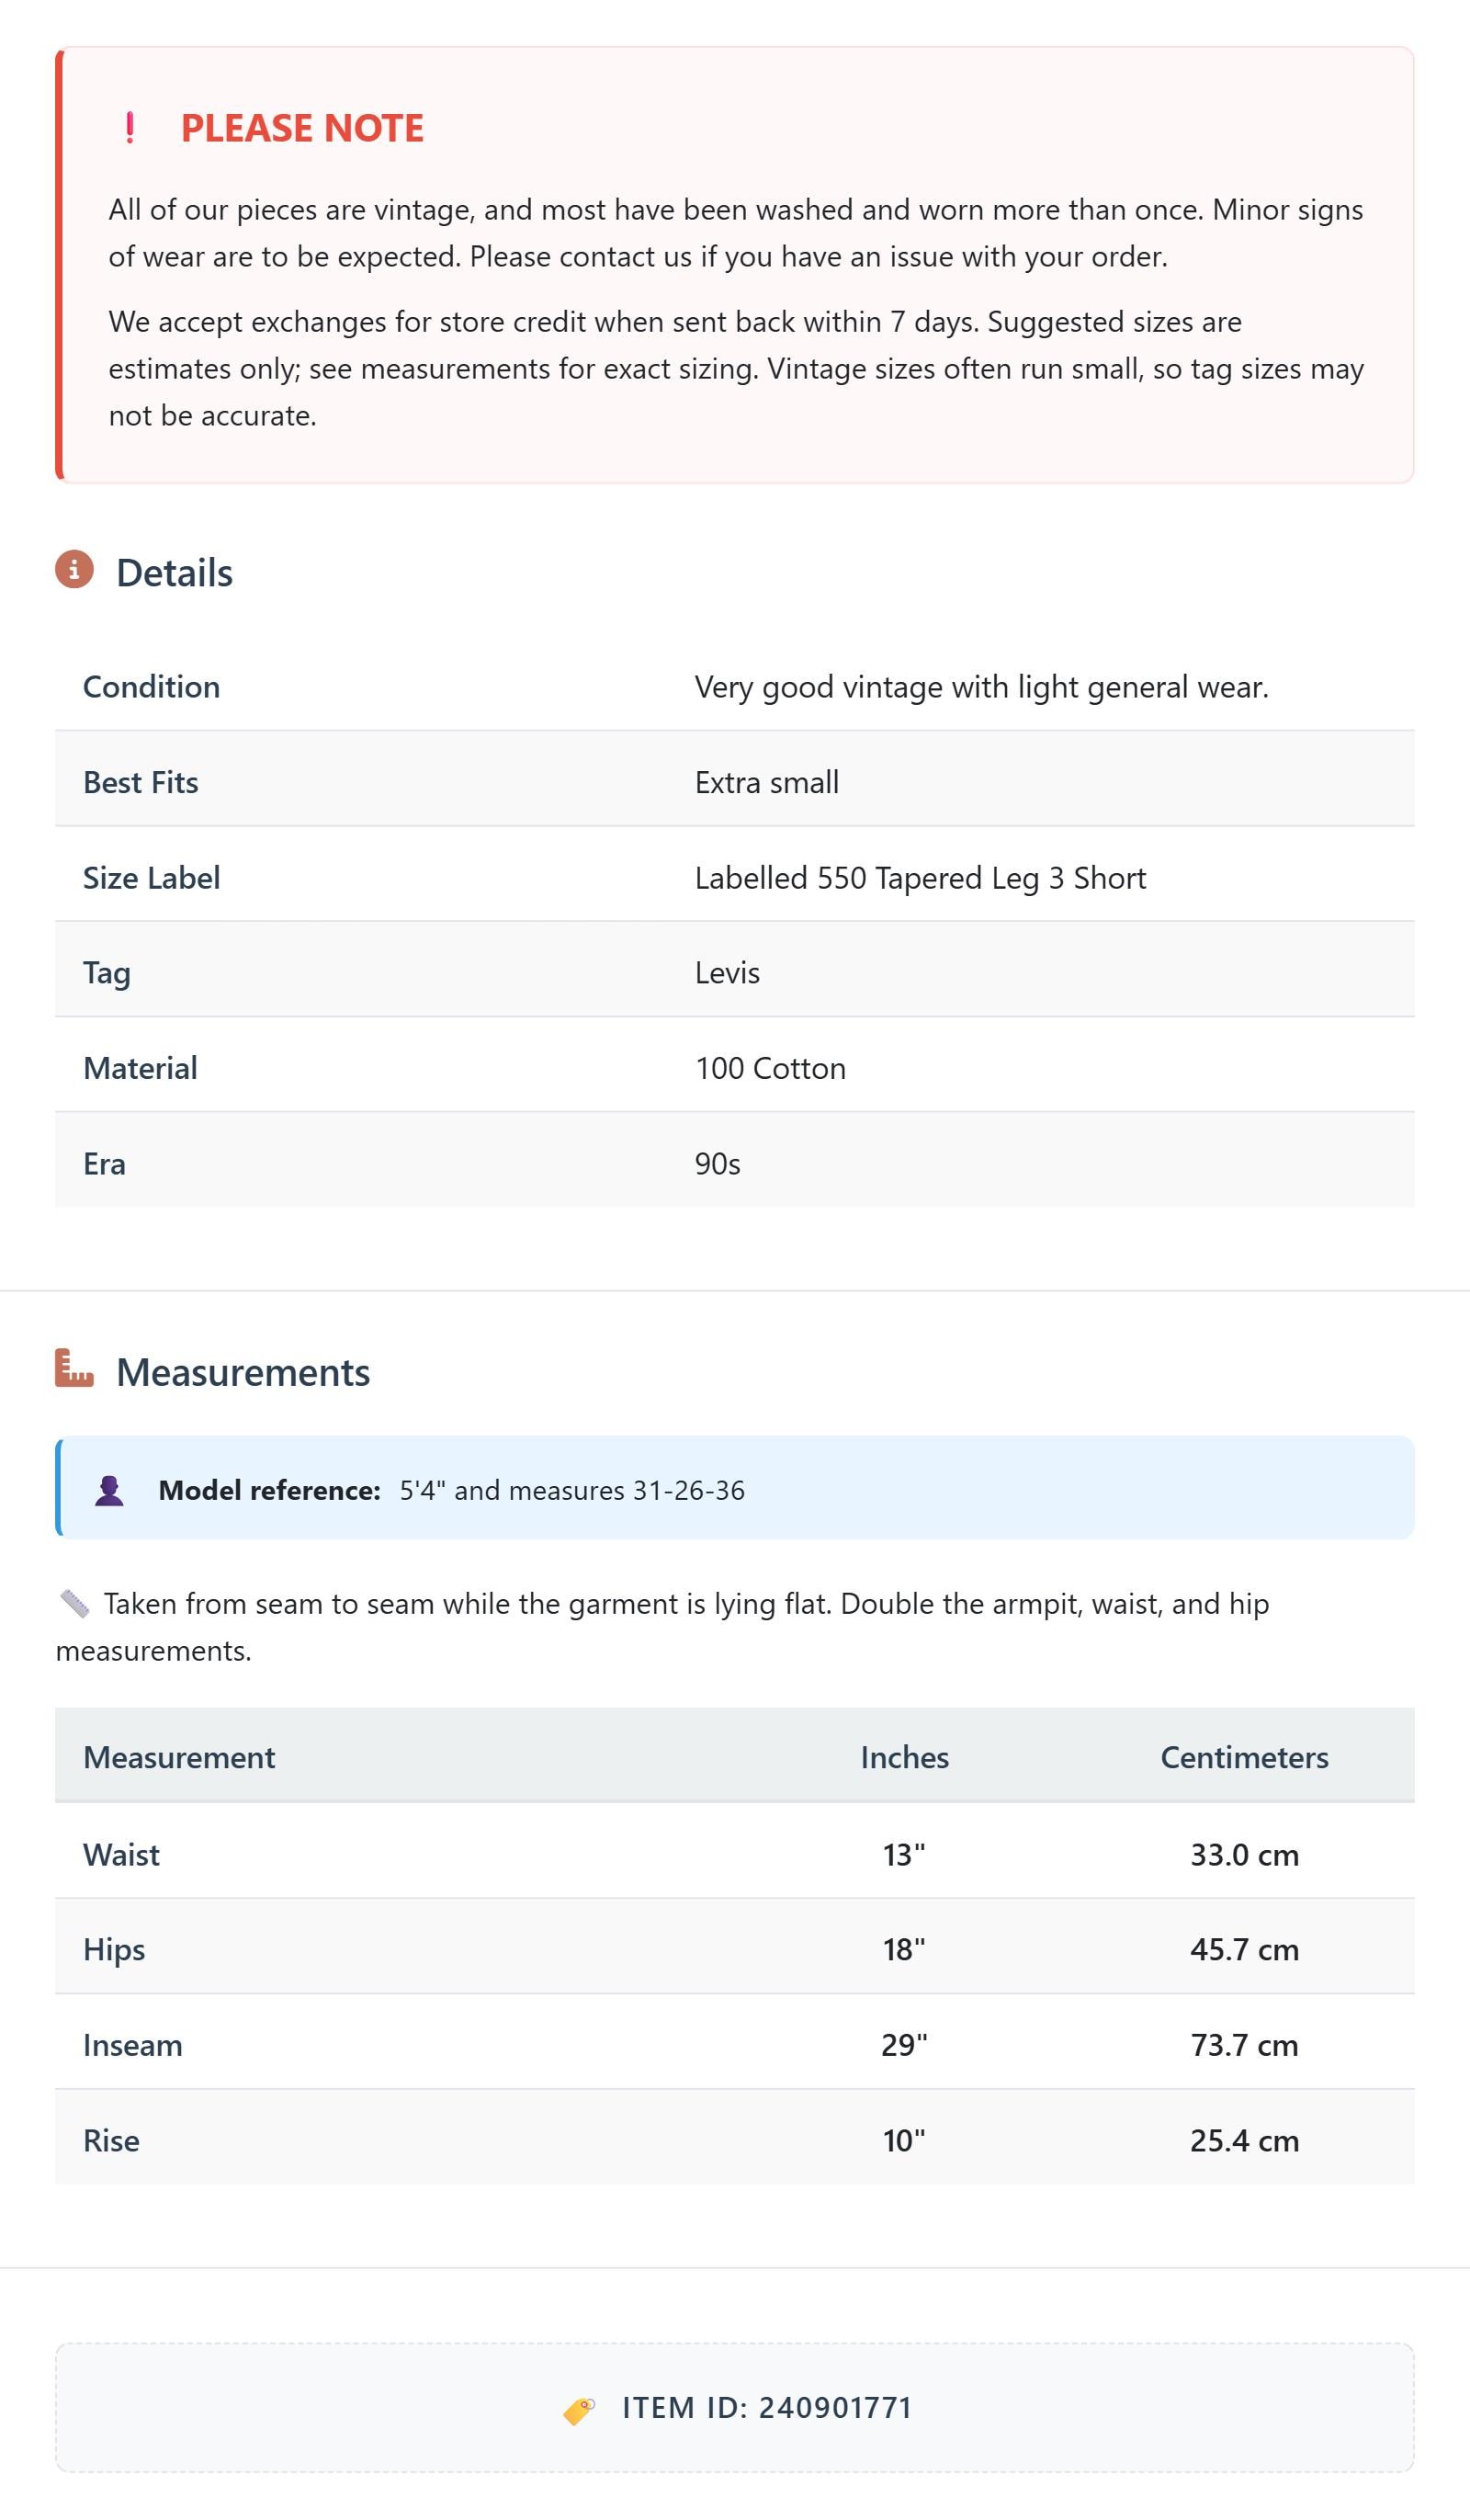This screenshot has height=2520, width=1470.
Task: Click the PLEASE NOTE heading
Action: pyautogui.click(x=302, y=128)
